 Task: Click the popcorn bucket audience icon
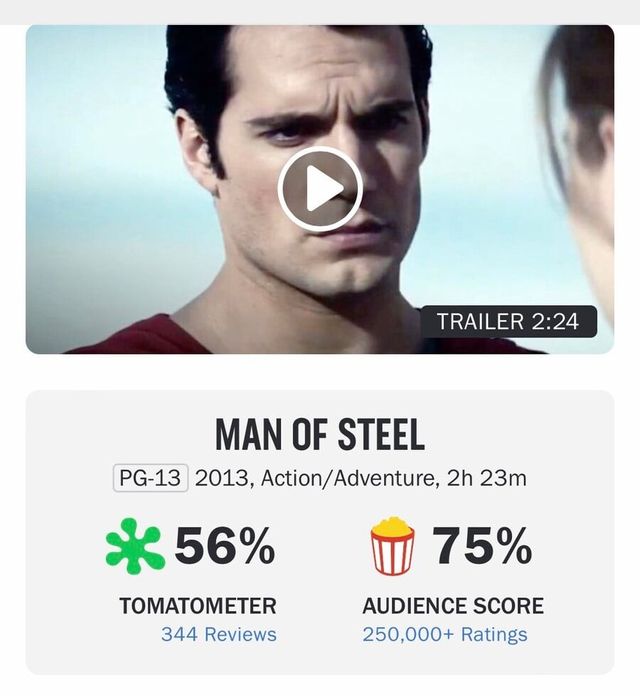(392, 546)
